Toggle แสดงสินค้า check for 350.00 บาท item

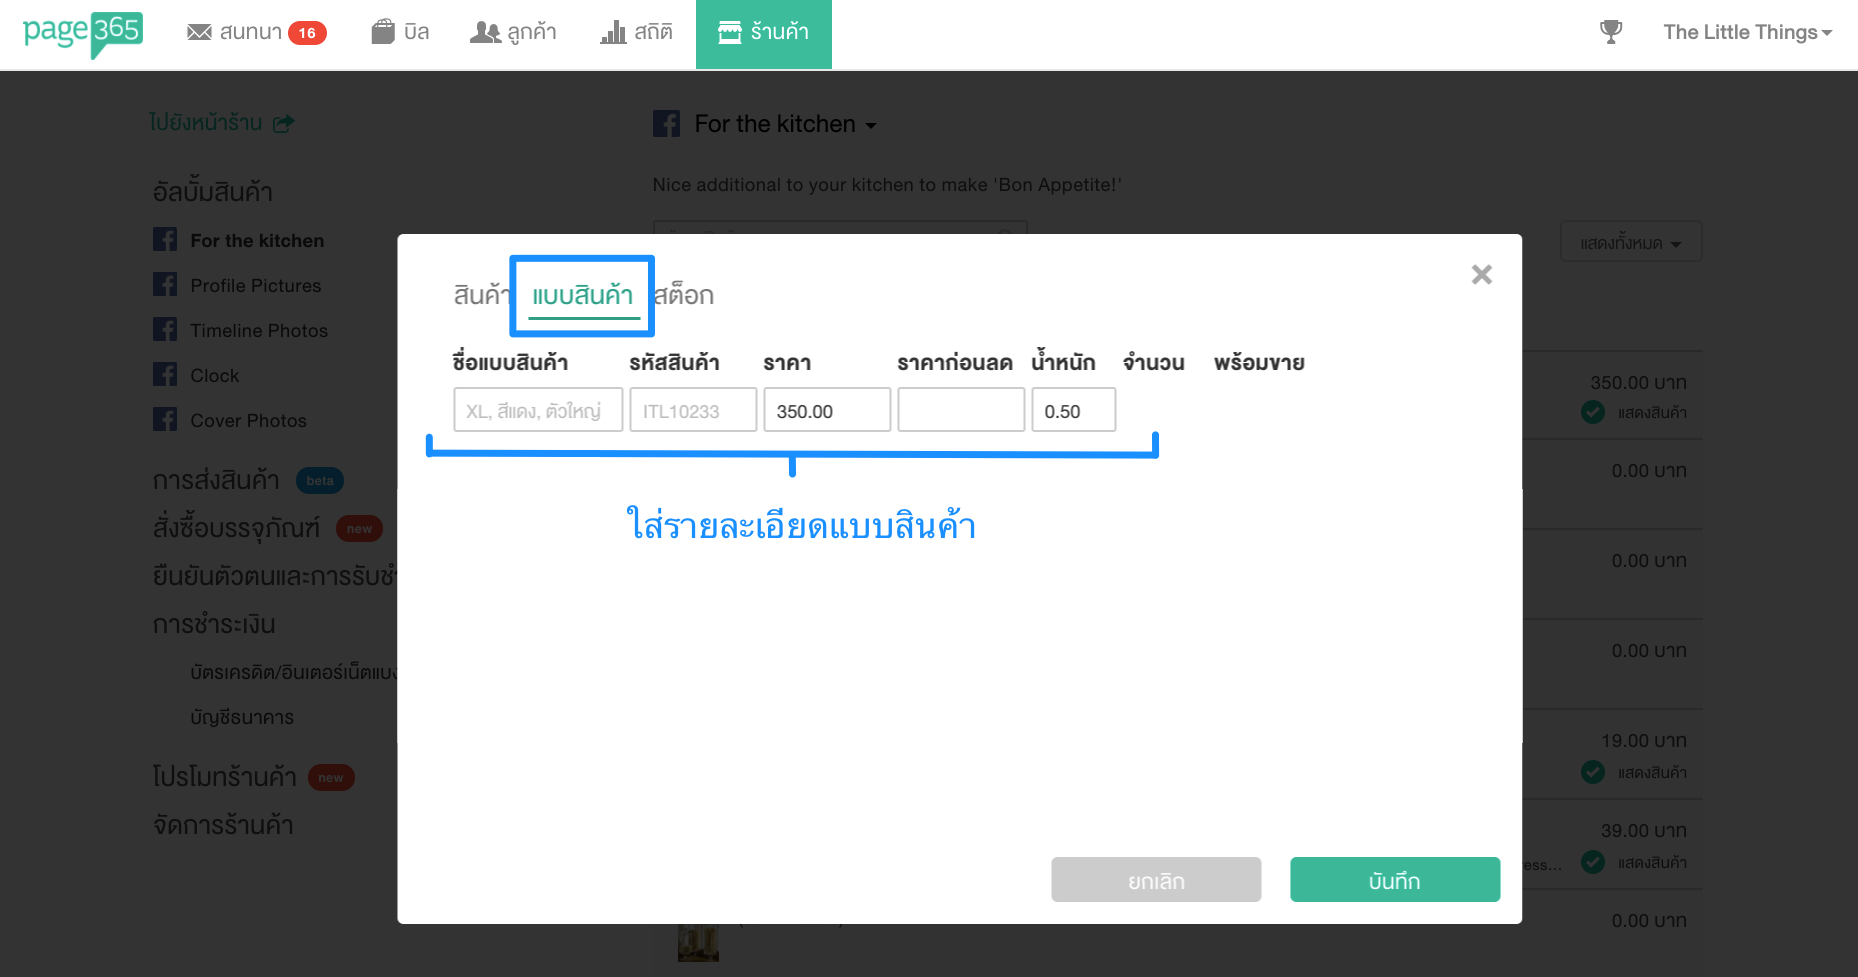(x=1593, y=412)
